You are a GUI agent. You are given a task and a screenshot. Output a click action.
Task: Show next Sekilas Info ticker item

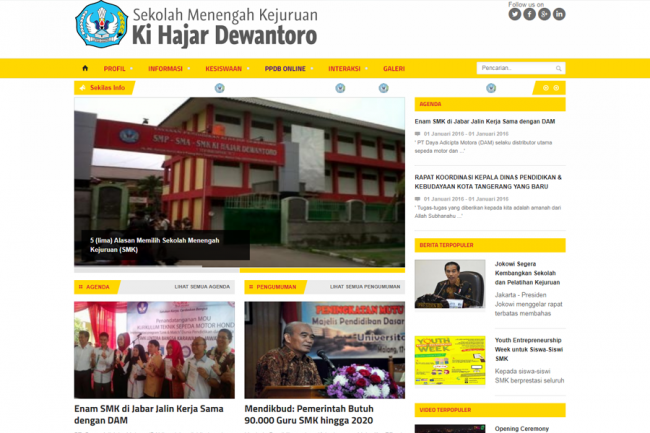tap(556, 88)
